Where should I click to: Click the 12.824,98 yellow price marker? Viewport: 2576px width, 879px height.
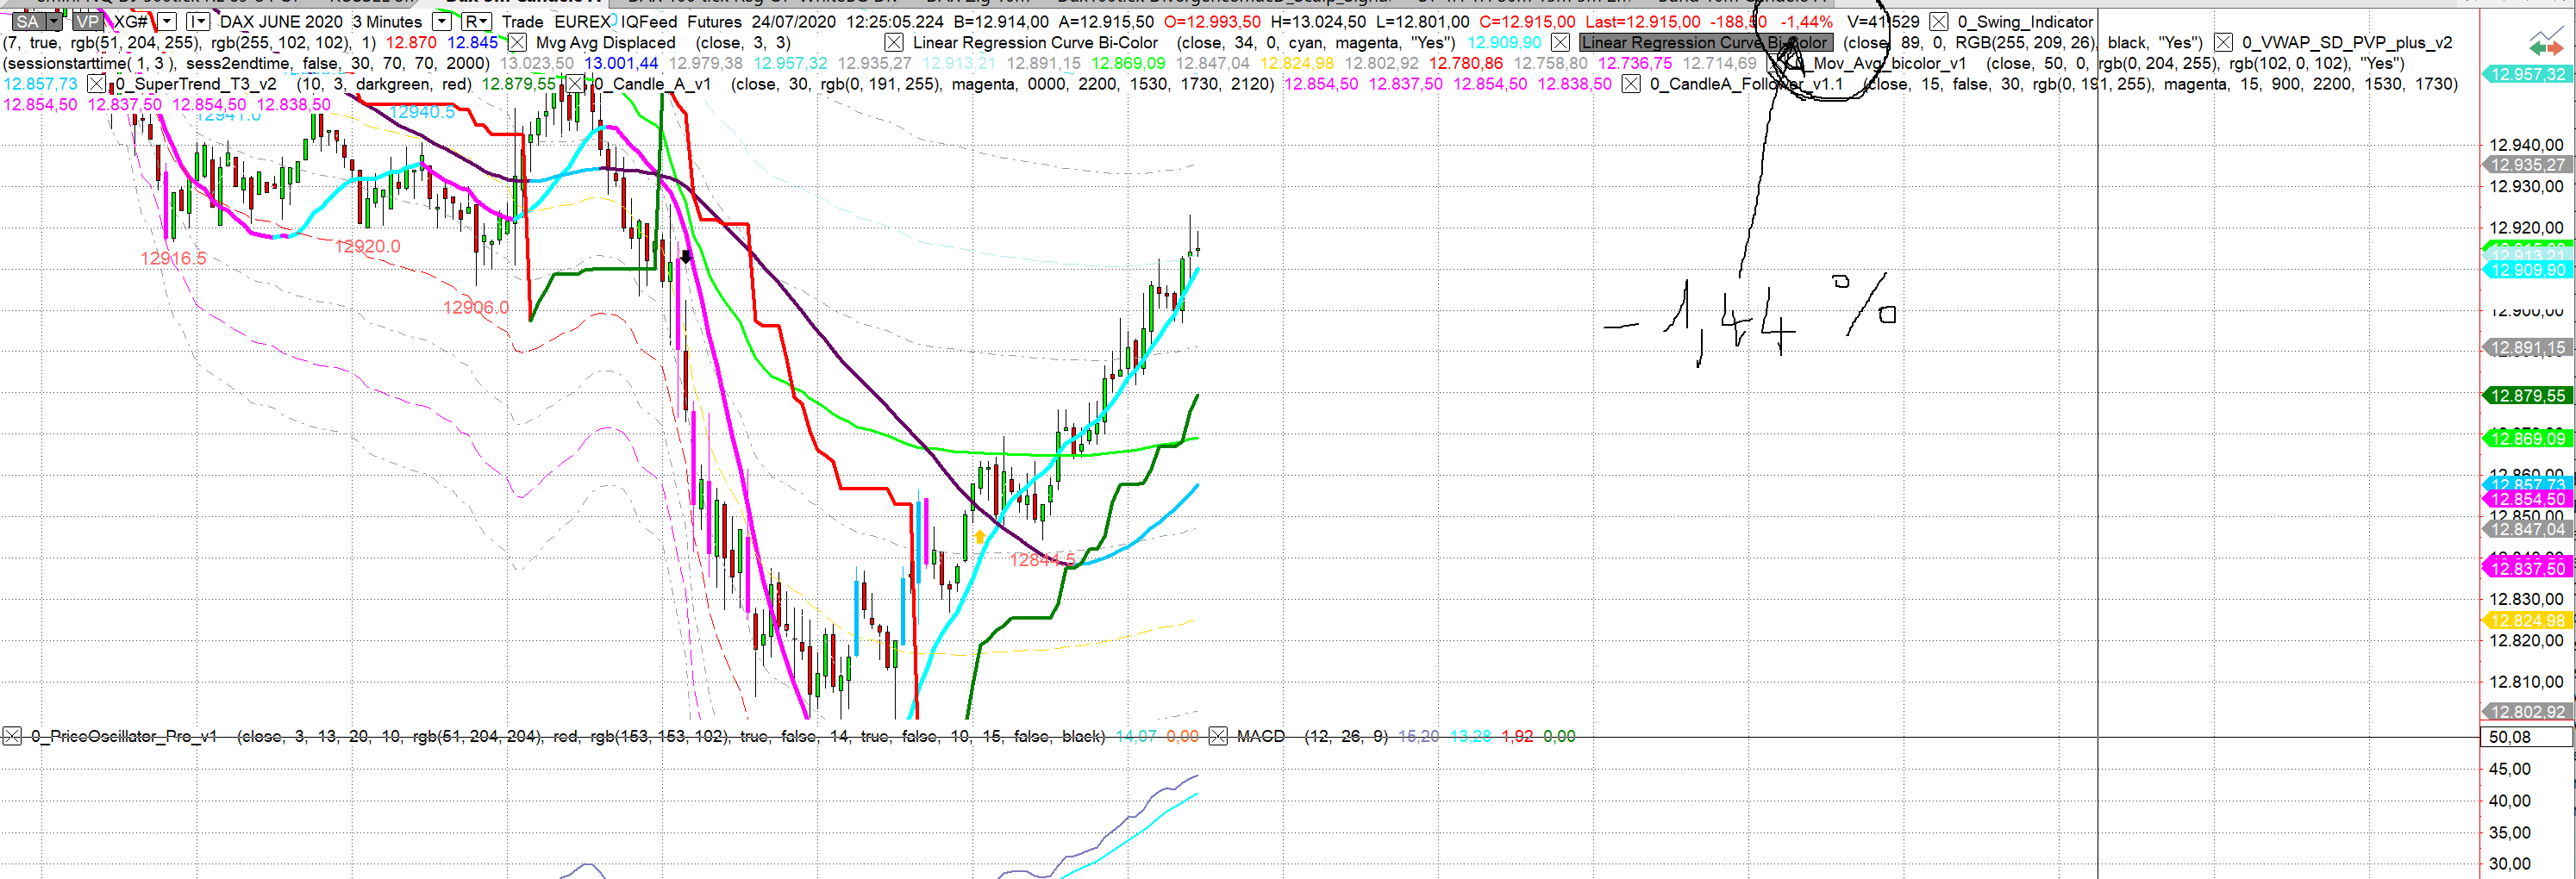[x=2528, y=621]
